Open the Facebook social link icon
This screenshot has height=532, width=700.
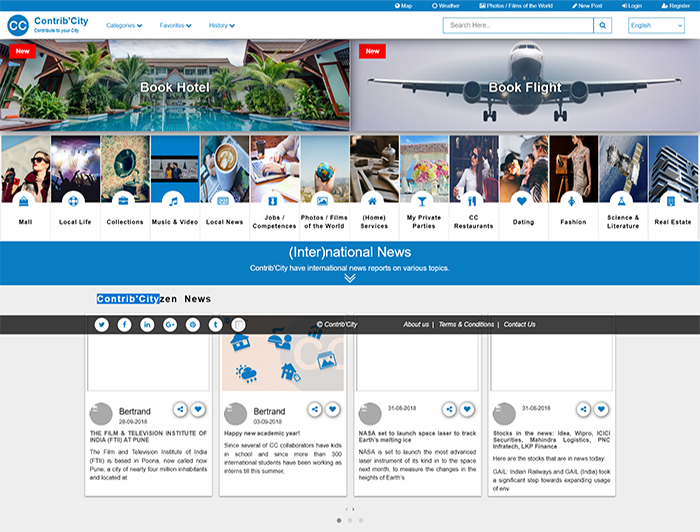tap(124, 325)
